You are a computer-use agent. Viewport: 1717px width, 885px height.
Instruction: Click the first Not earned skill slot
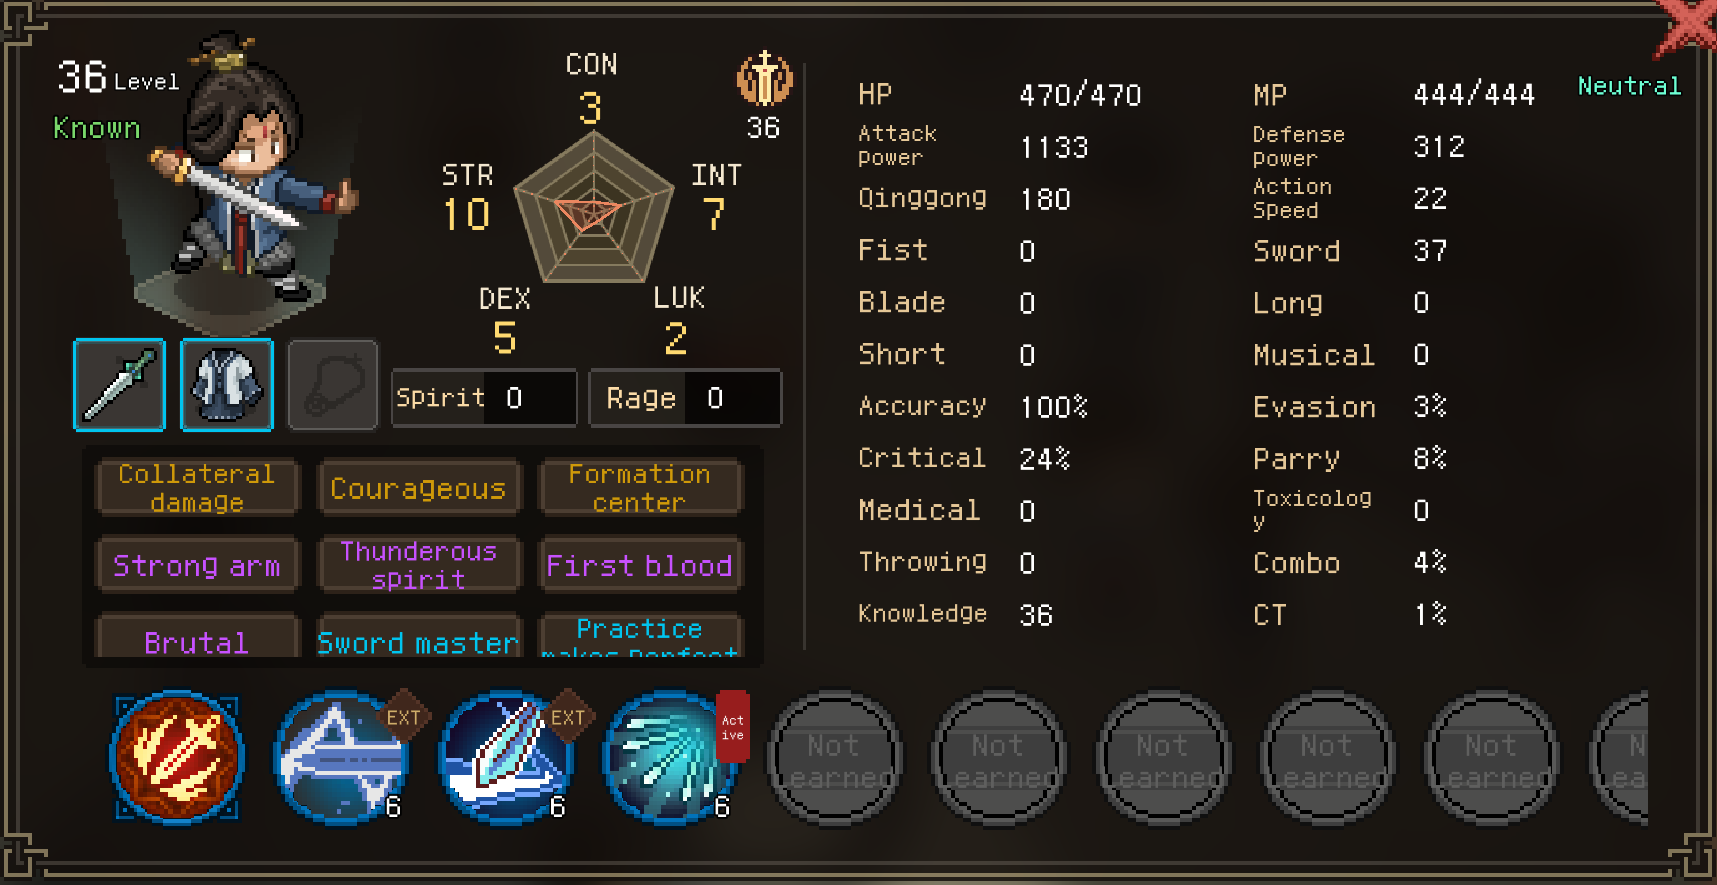click(x=835, y=758)
